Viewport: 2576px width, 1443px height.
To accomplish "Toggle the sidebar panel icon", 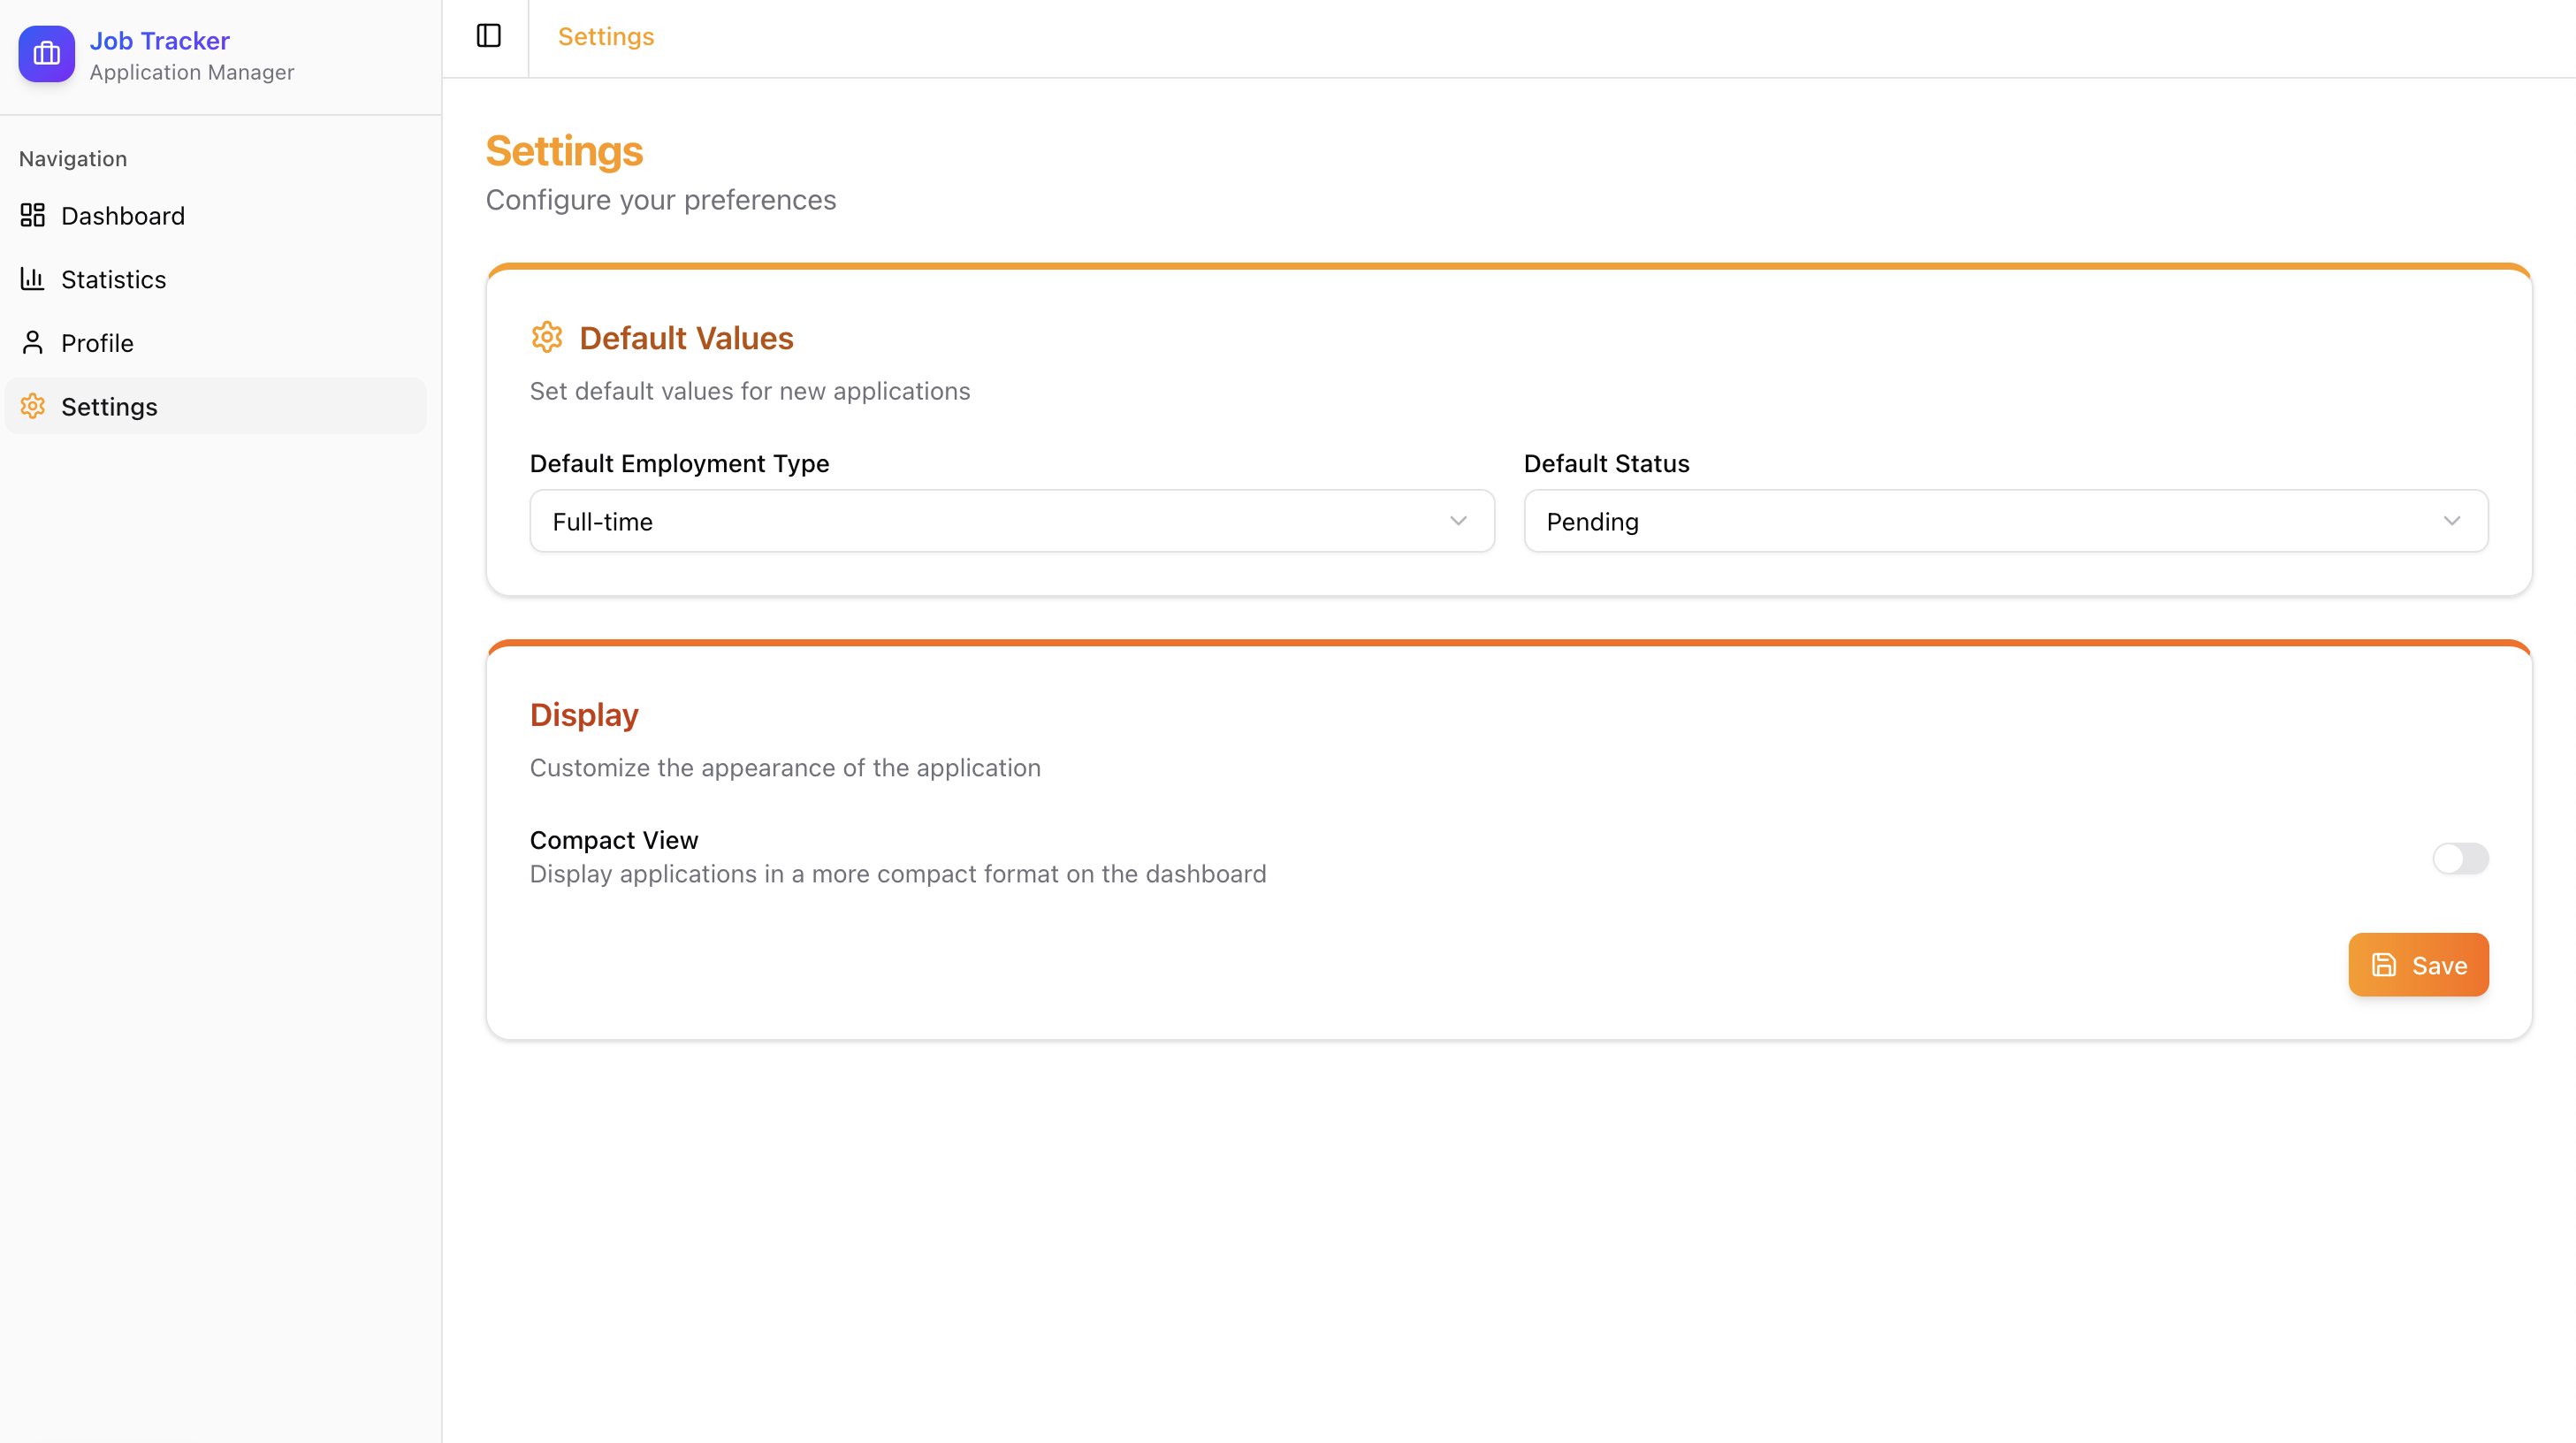I will tap(488, 36).
